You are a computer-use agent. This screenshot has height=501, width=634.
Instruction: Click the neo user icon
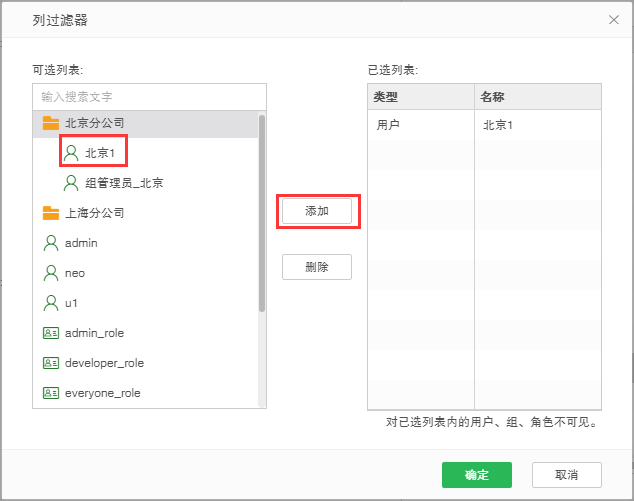tap(50, 273)
